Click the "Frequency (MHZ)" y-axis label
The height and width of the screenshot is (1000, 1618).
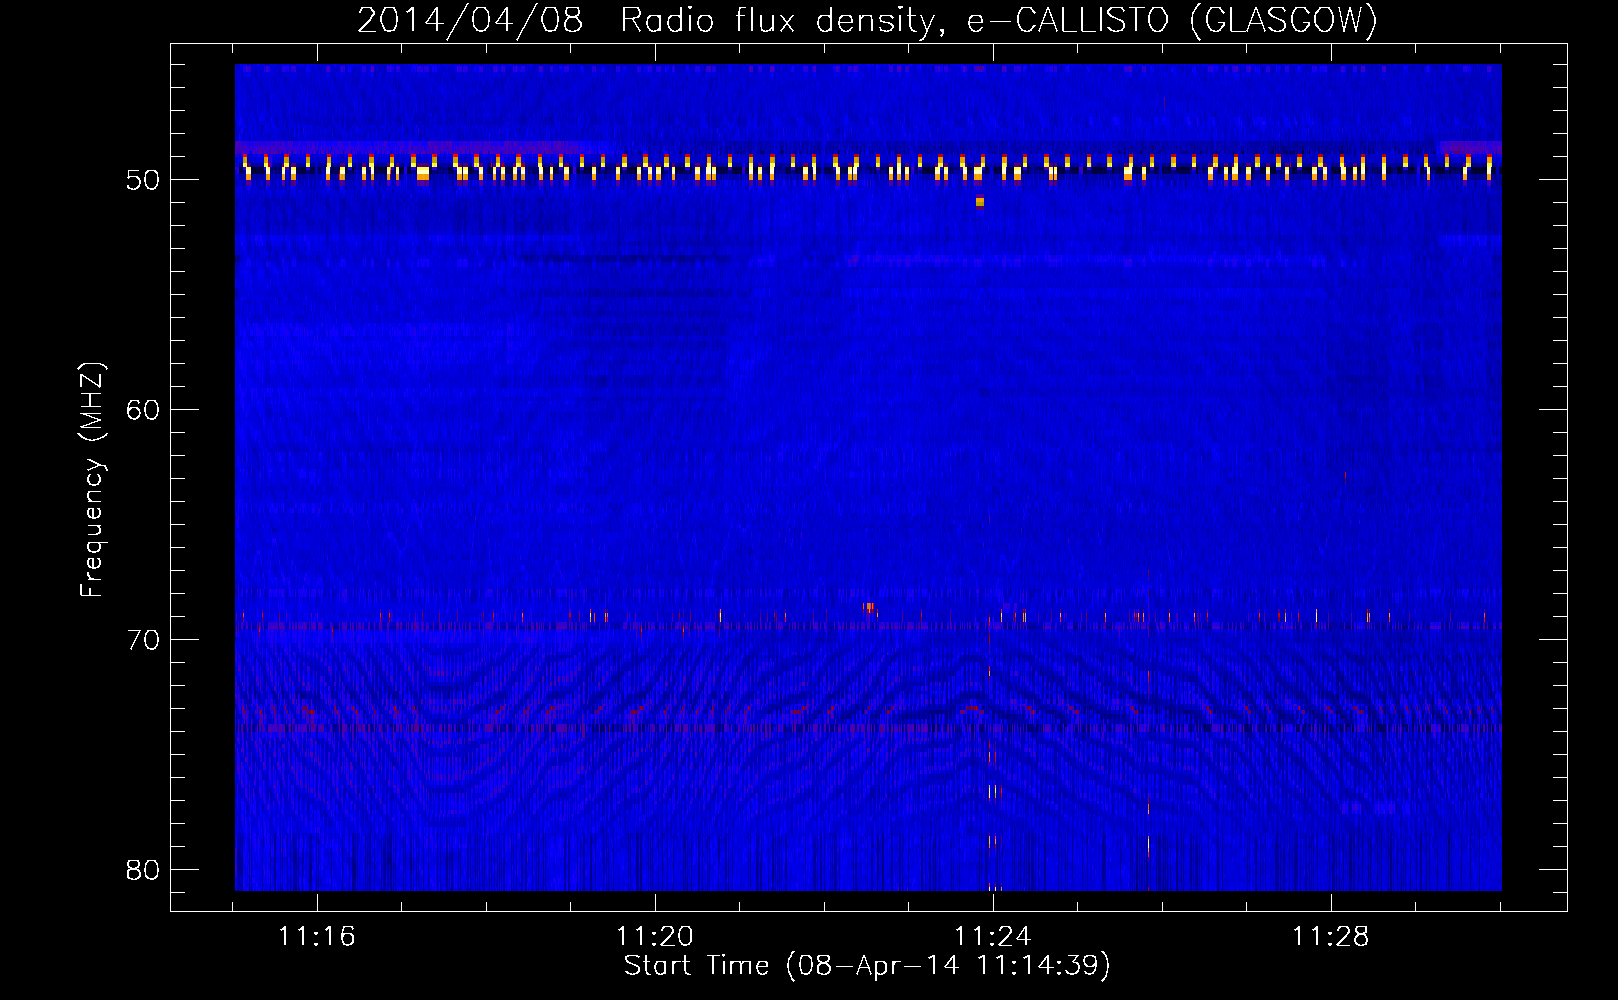click(x=92, y=480)
